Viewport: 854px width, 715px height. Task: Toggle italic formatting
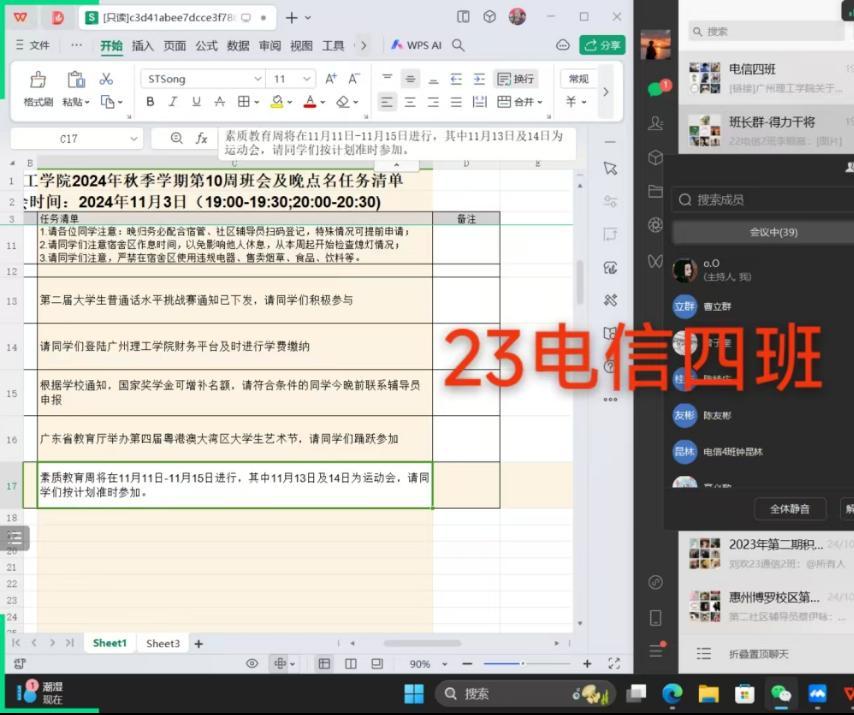point(173,102)
